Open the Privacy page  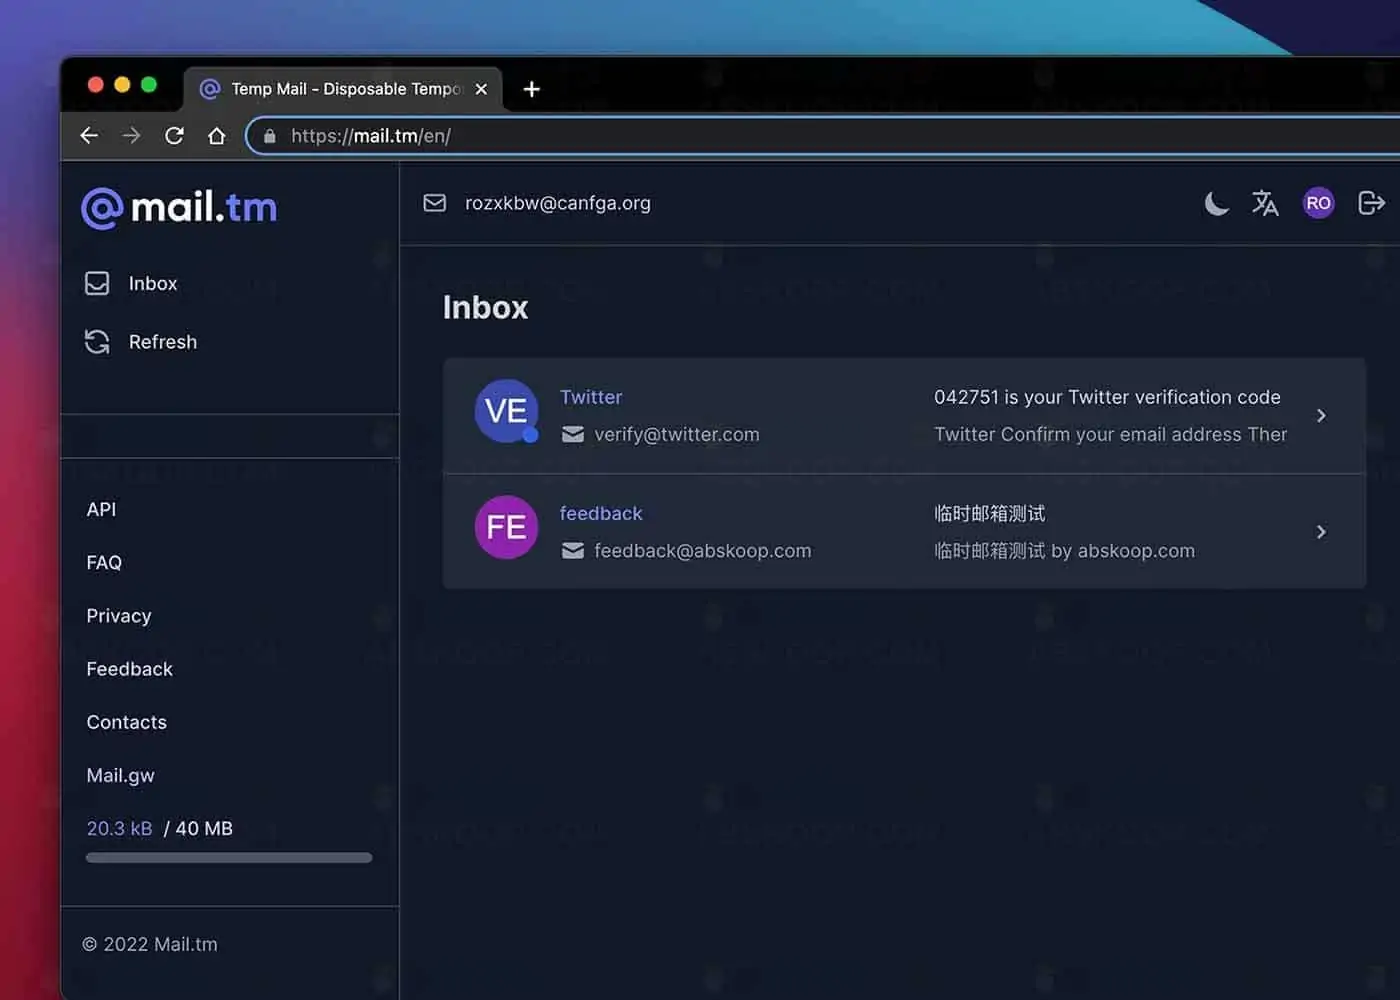pos(118,615)
